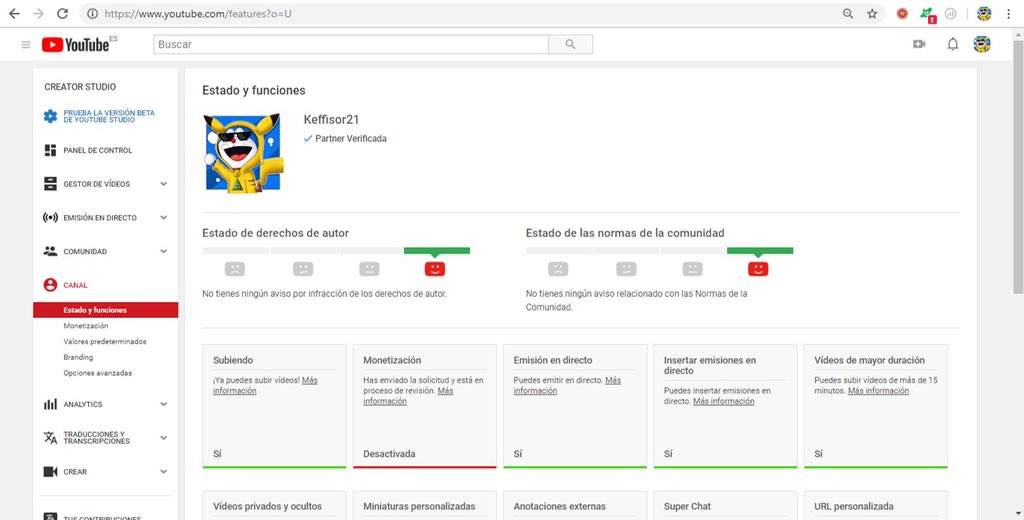Image resolution: width=1024 pixels, height=520 pixels.
Task: Open the zoom magnifier in address bar
Action: pos(848,14)
